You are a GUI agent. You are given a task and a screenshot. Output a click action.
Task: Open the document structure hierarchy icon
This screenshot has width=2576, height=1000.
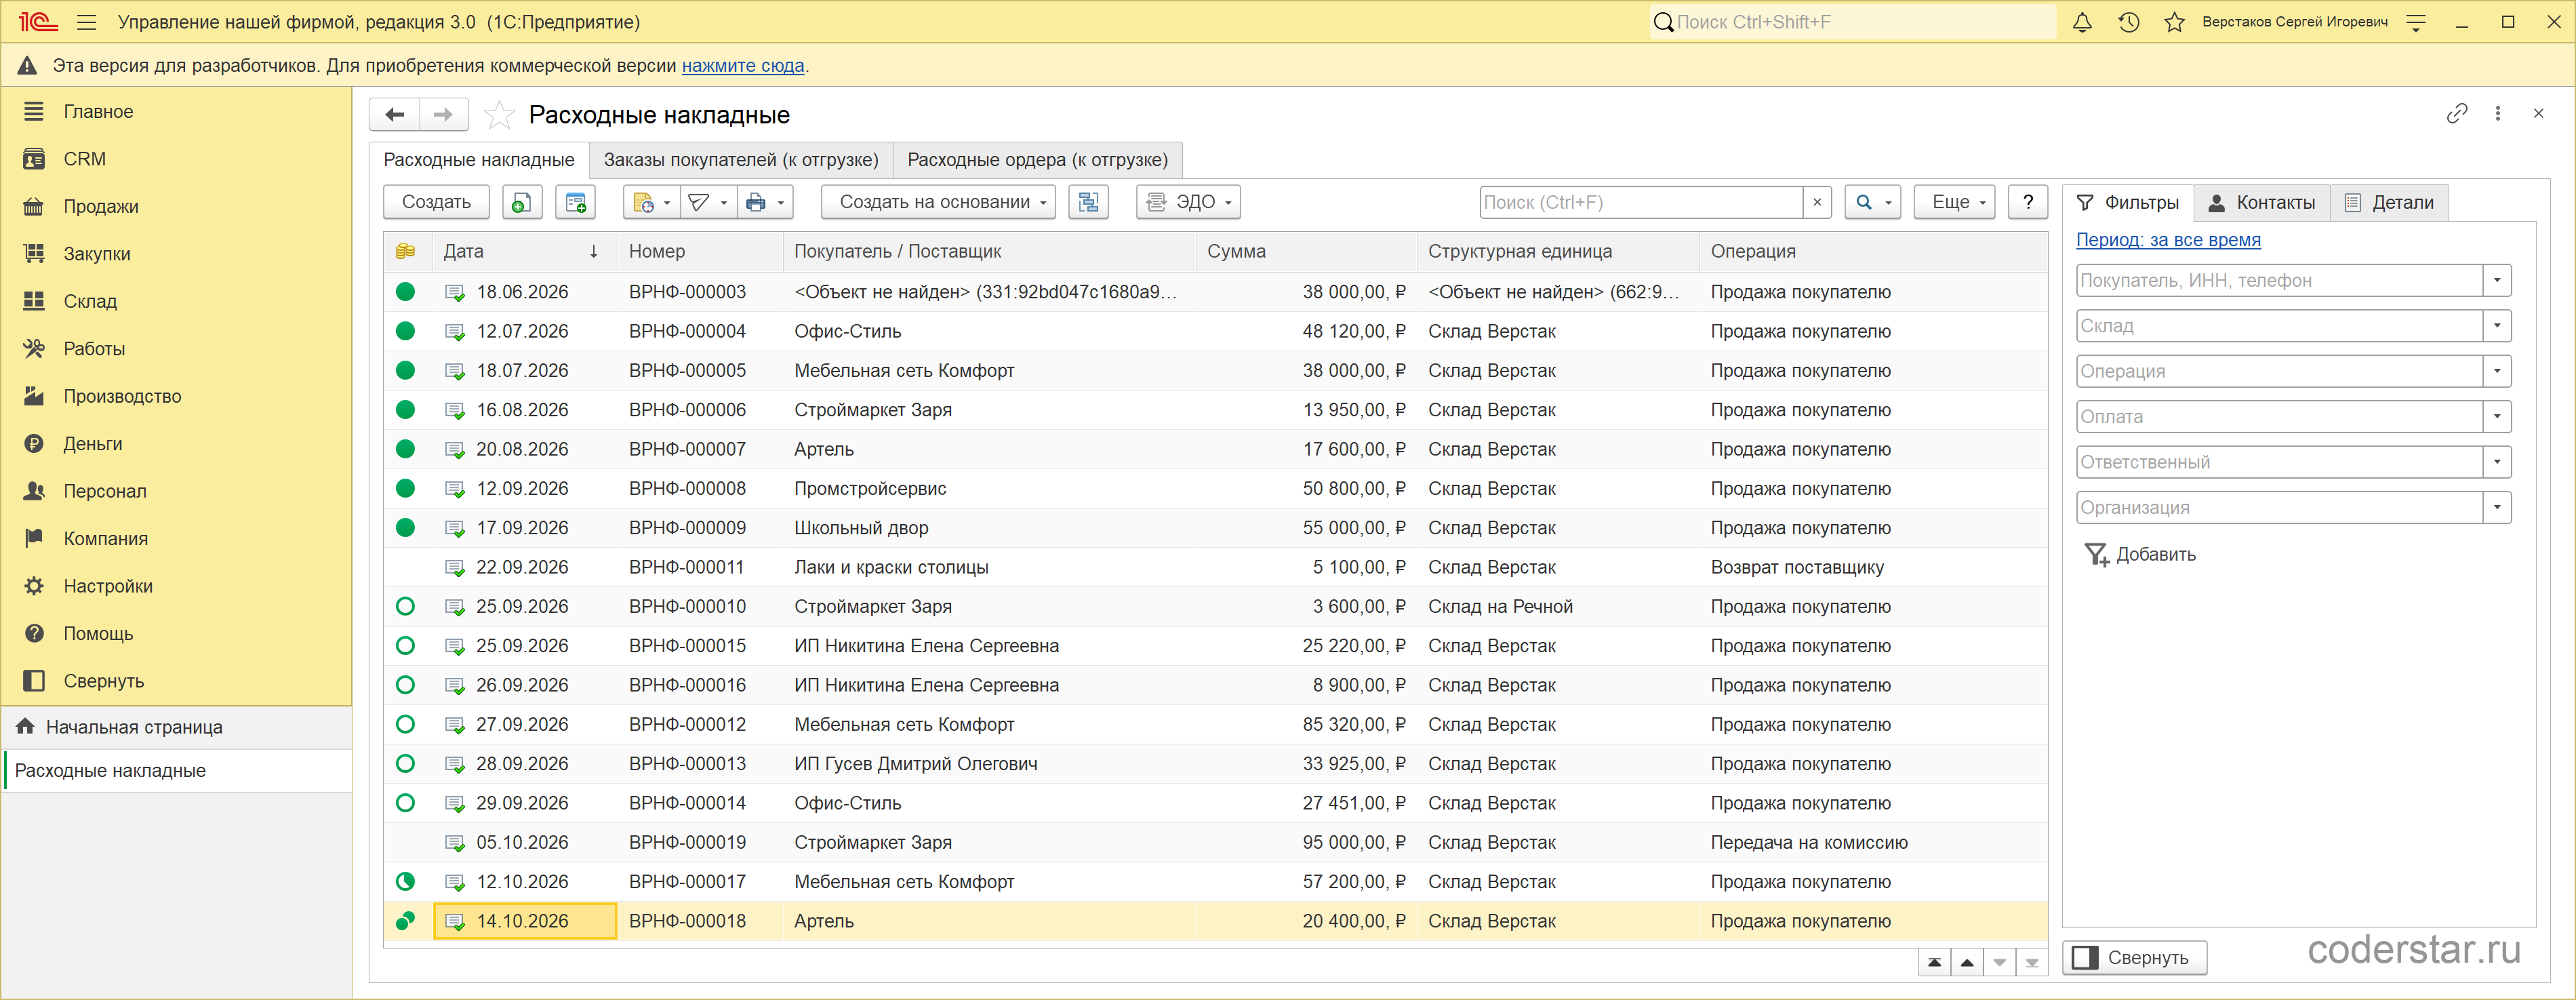[x=1088, y=202]
